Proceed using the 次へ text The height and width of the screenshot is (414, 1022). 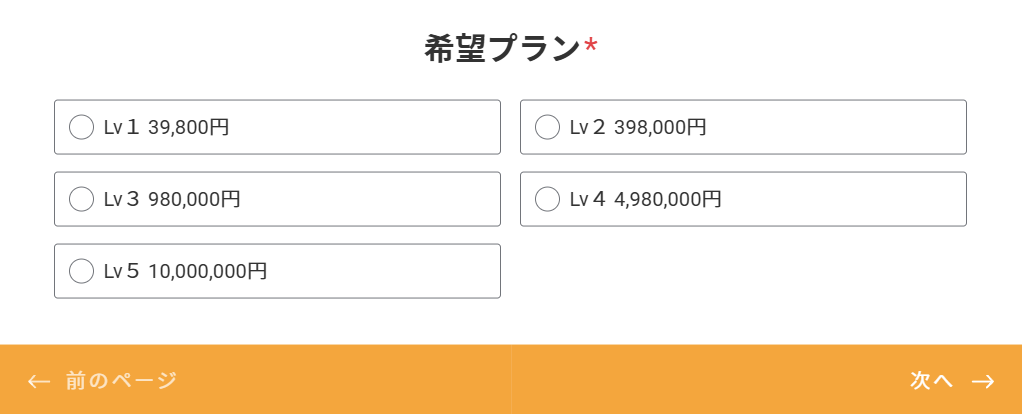click(931, 380)
